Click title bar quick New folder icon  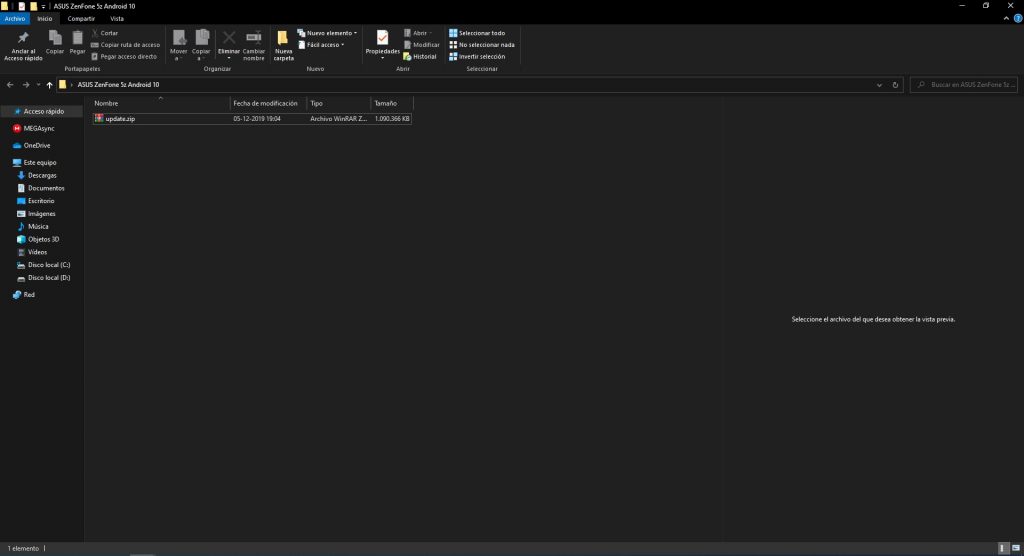pos(33,7)
